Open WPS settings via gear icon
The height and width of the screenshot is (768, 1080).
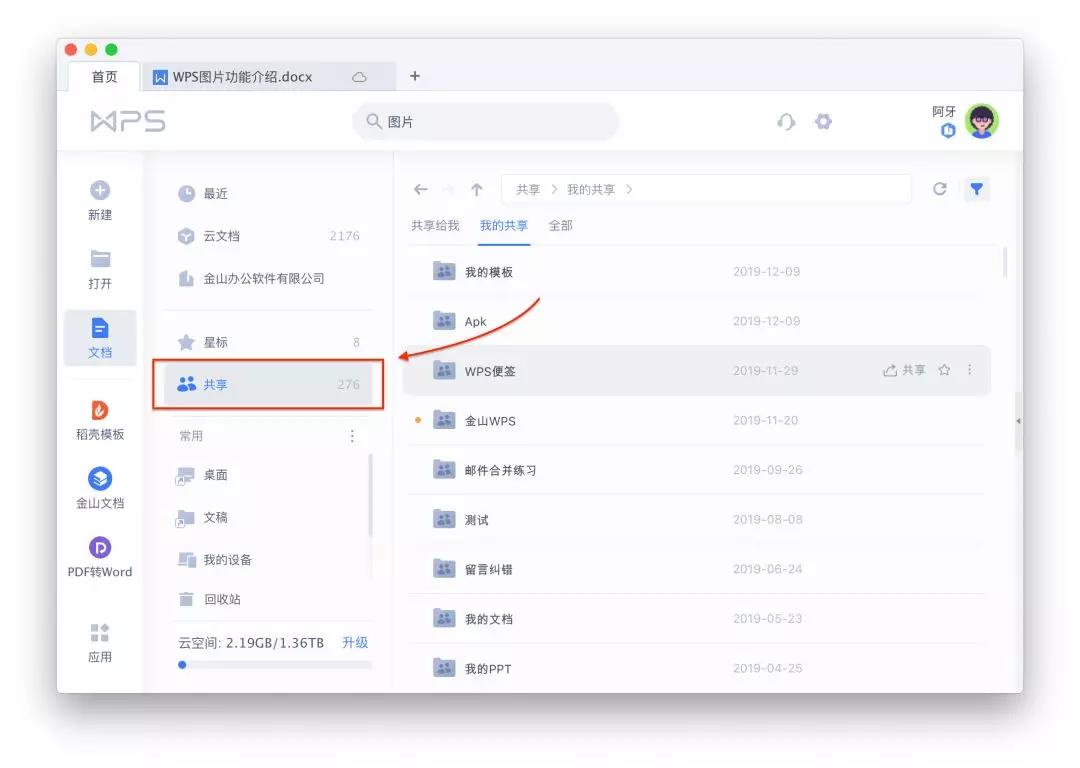(822, 121)
